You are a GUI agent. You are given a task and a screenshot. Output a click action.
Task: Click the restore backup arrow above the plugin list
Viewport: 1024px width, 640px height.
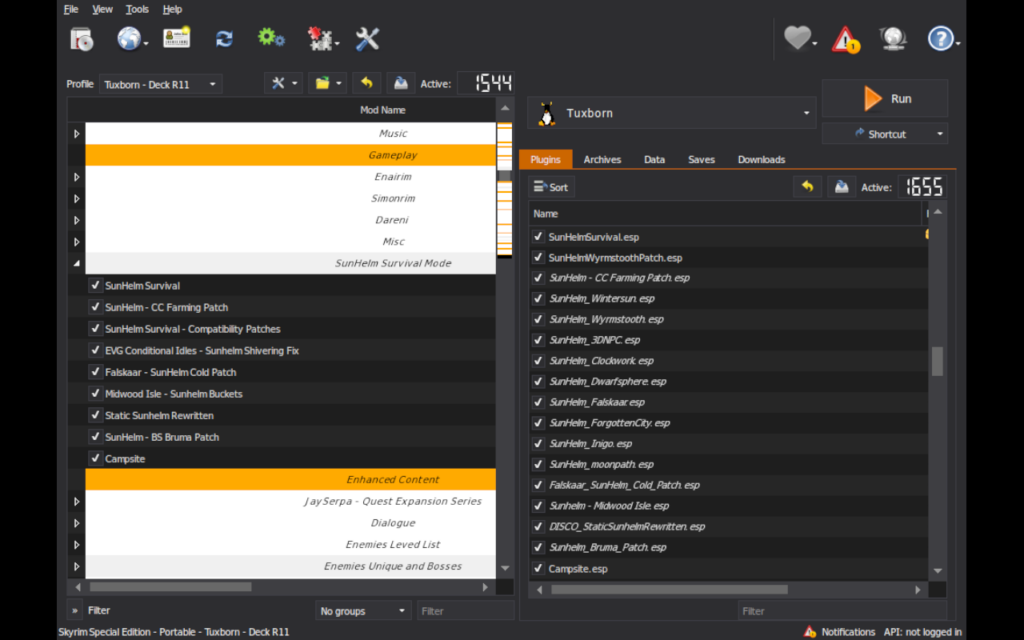click(807, 187)
